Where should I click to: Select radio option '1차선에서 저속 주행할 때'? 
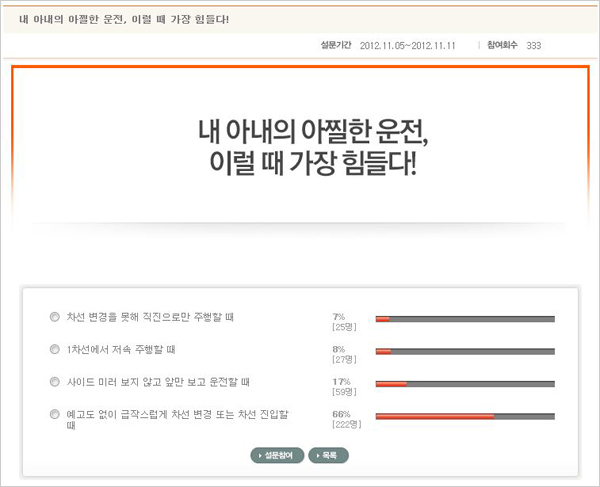click(x=55, y=349)
